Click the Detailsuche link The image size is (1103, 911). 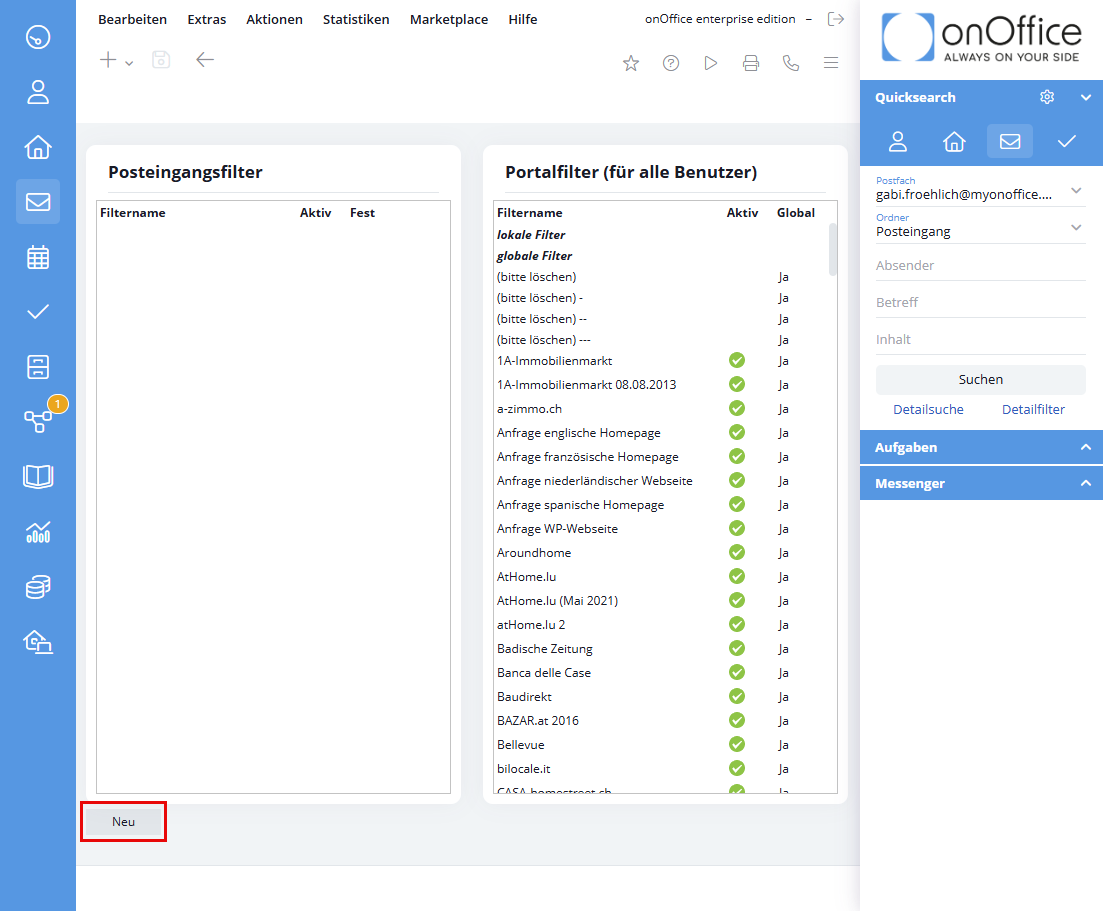[x=928, y=409]
